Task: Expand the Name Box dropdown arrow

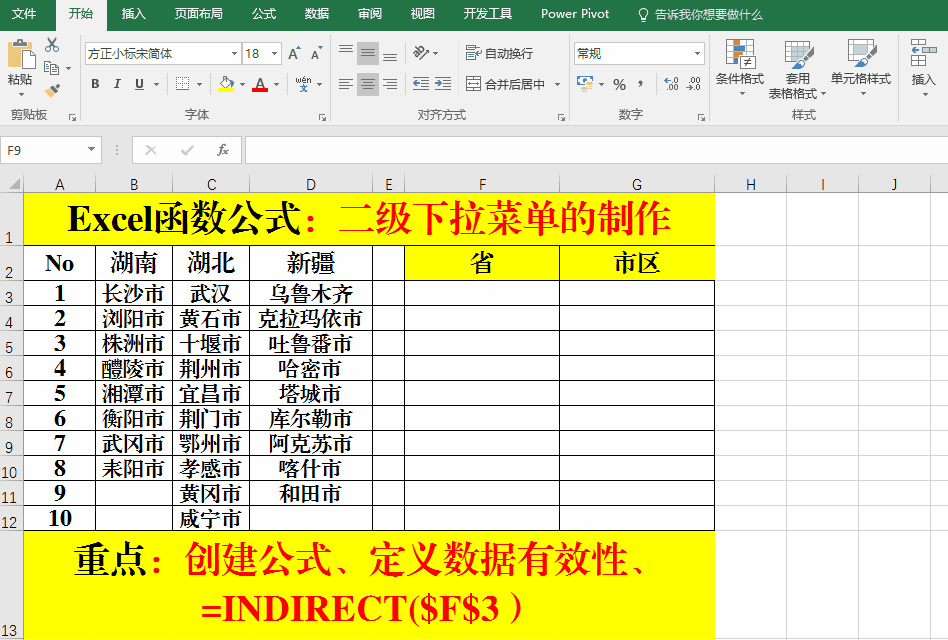Action: (91, 149)
